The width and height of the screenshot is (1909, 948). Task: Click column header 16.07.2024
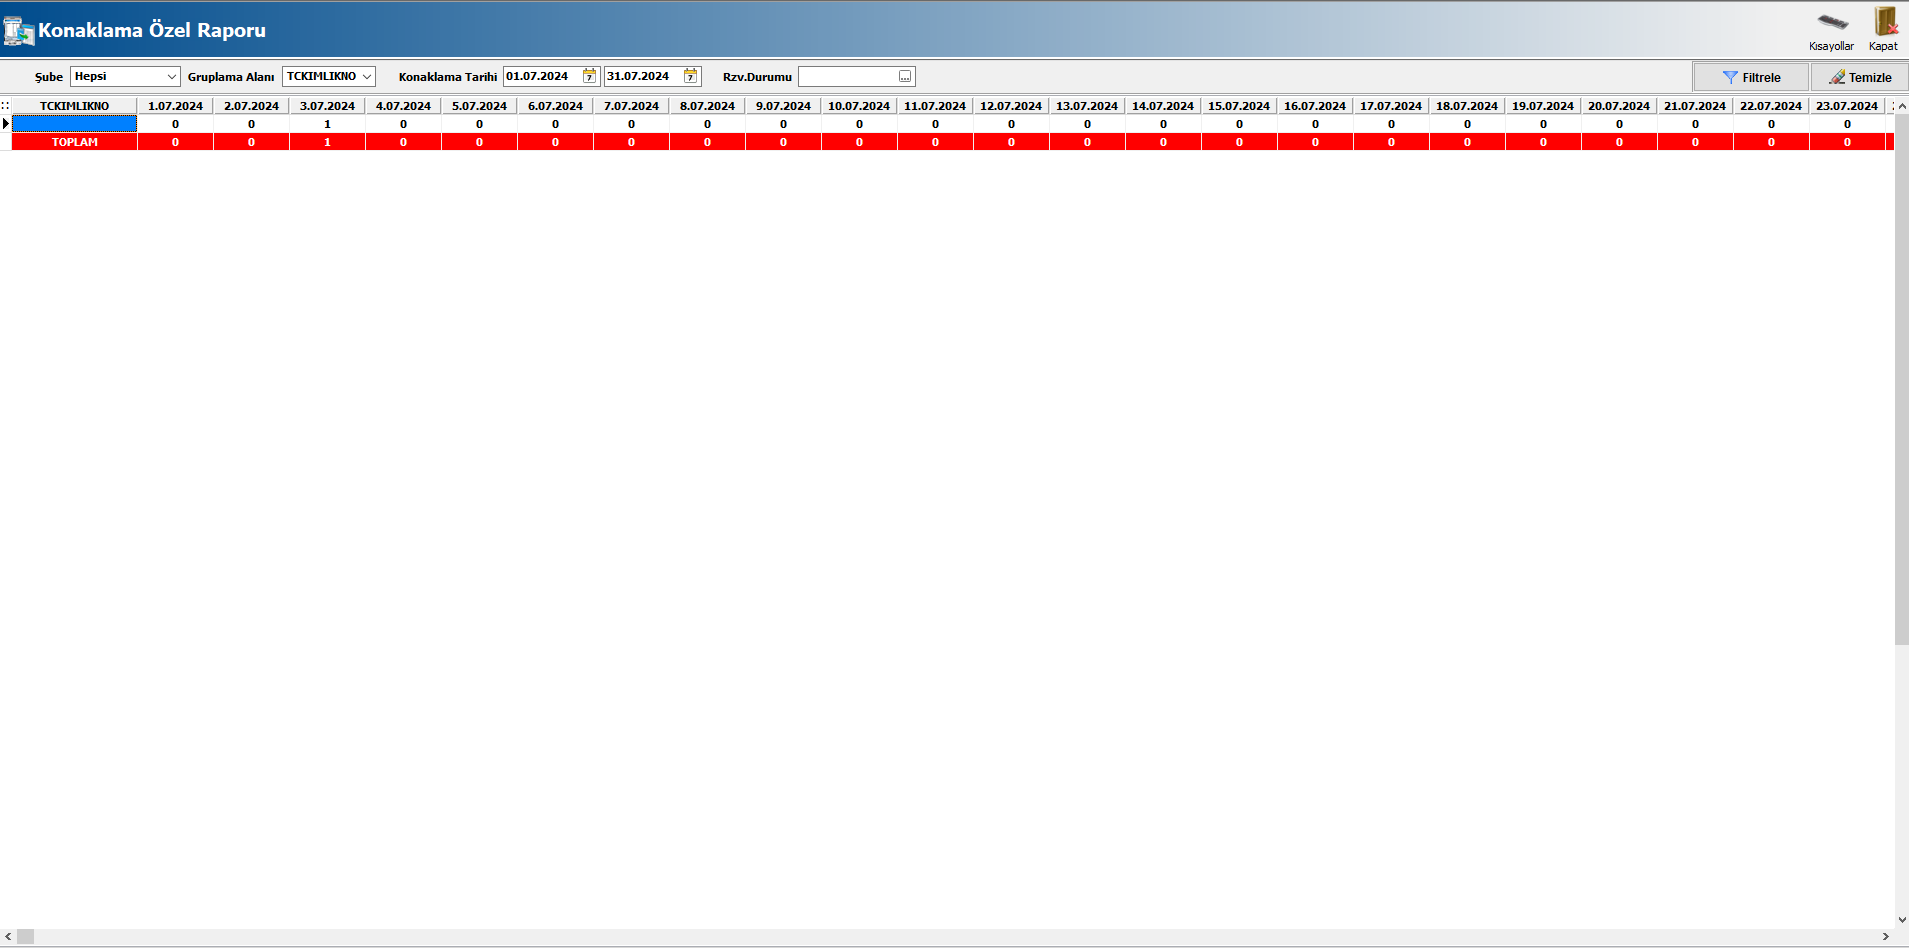tap(1315, 105)
